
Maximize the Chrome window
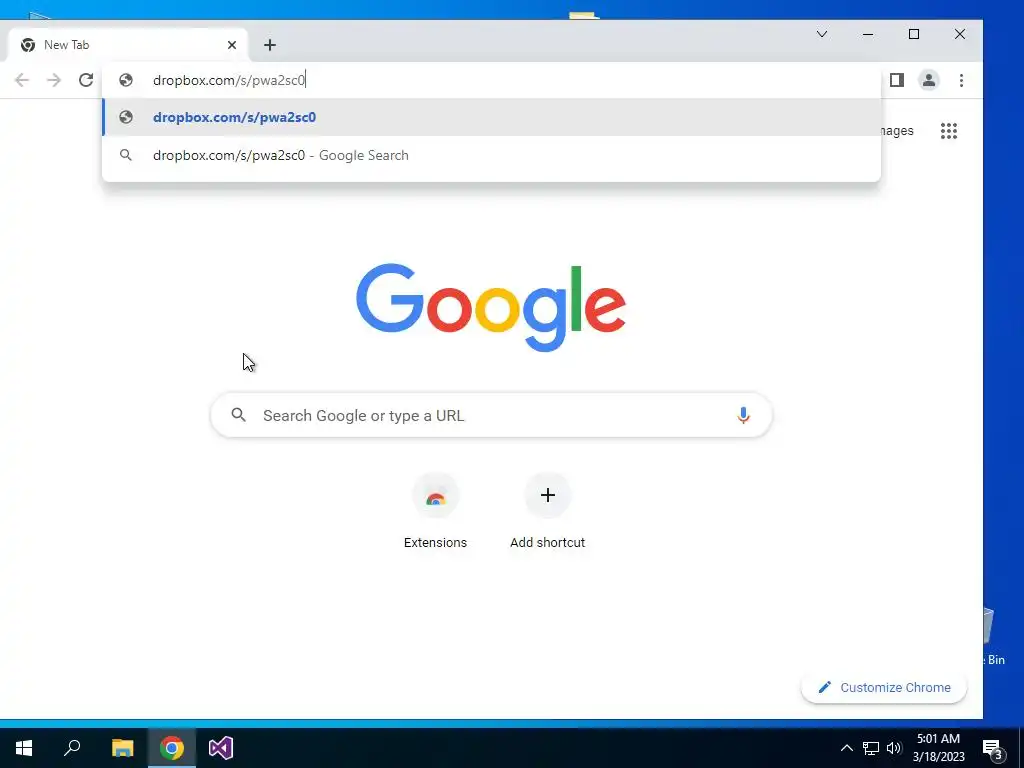pos(914,34)
